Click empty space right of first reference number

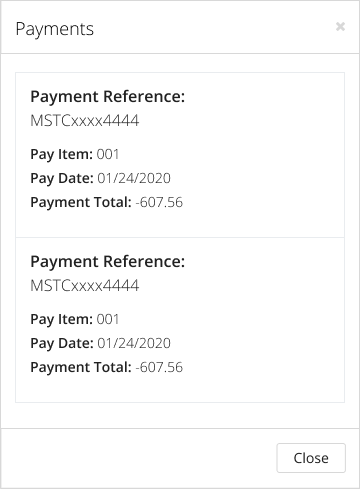point(240,120)
